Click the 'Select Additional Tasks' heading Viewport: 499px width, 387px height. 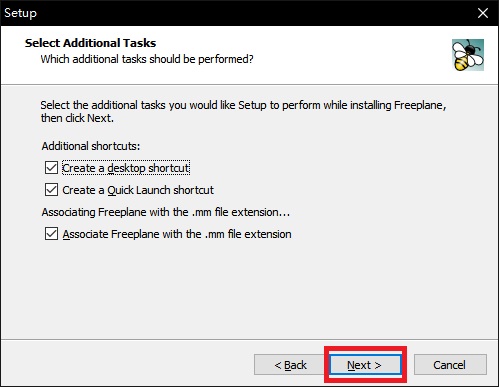click(x=90, y=43)
